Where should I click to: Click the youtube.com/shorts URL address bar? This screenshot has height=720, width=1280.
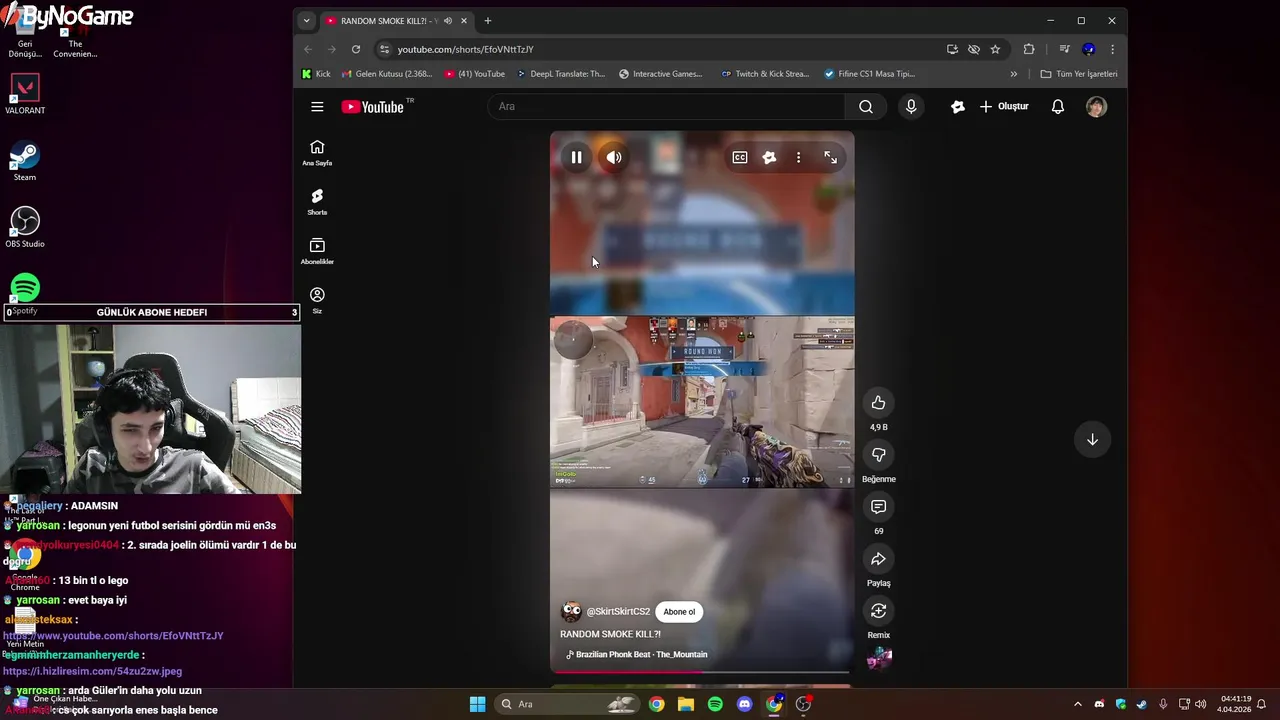(465, 49)
